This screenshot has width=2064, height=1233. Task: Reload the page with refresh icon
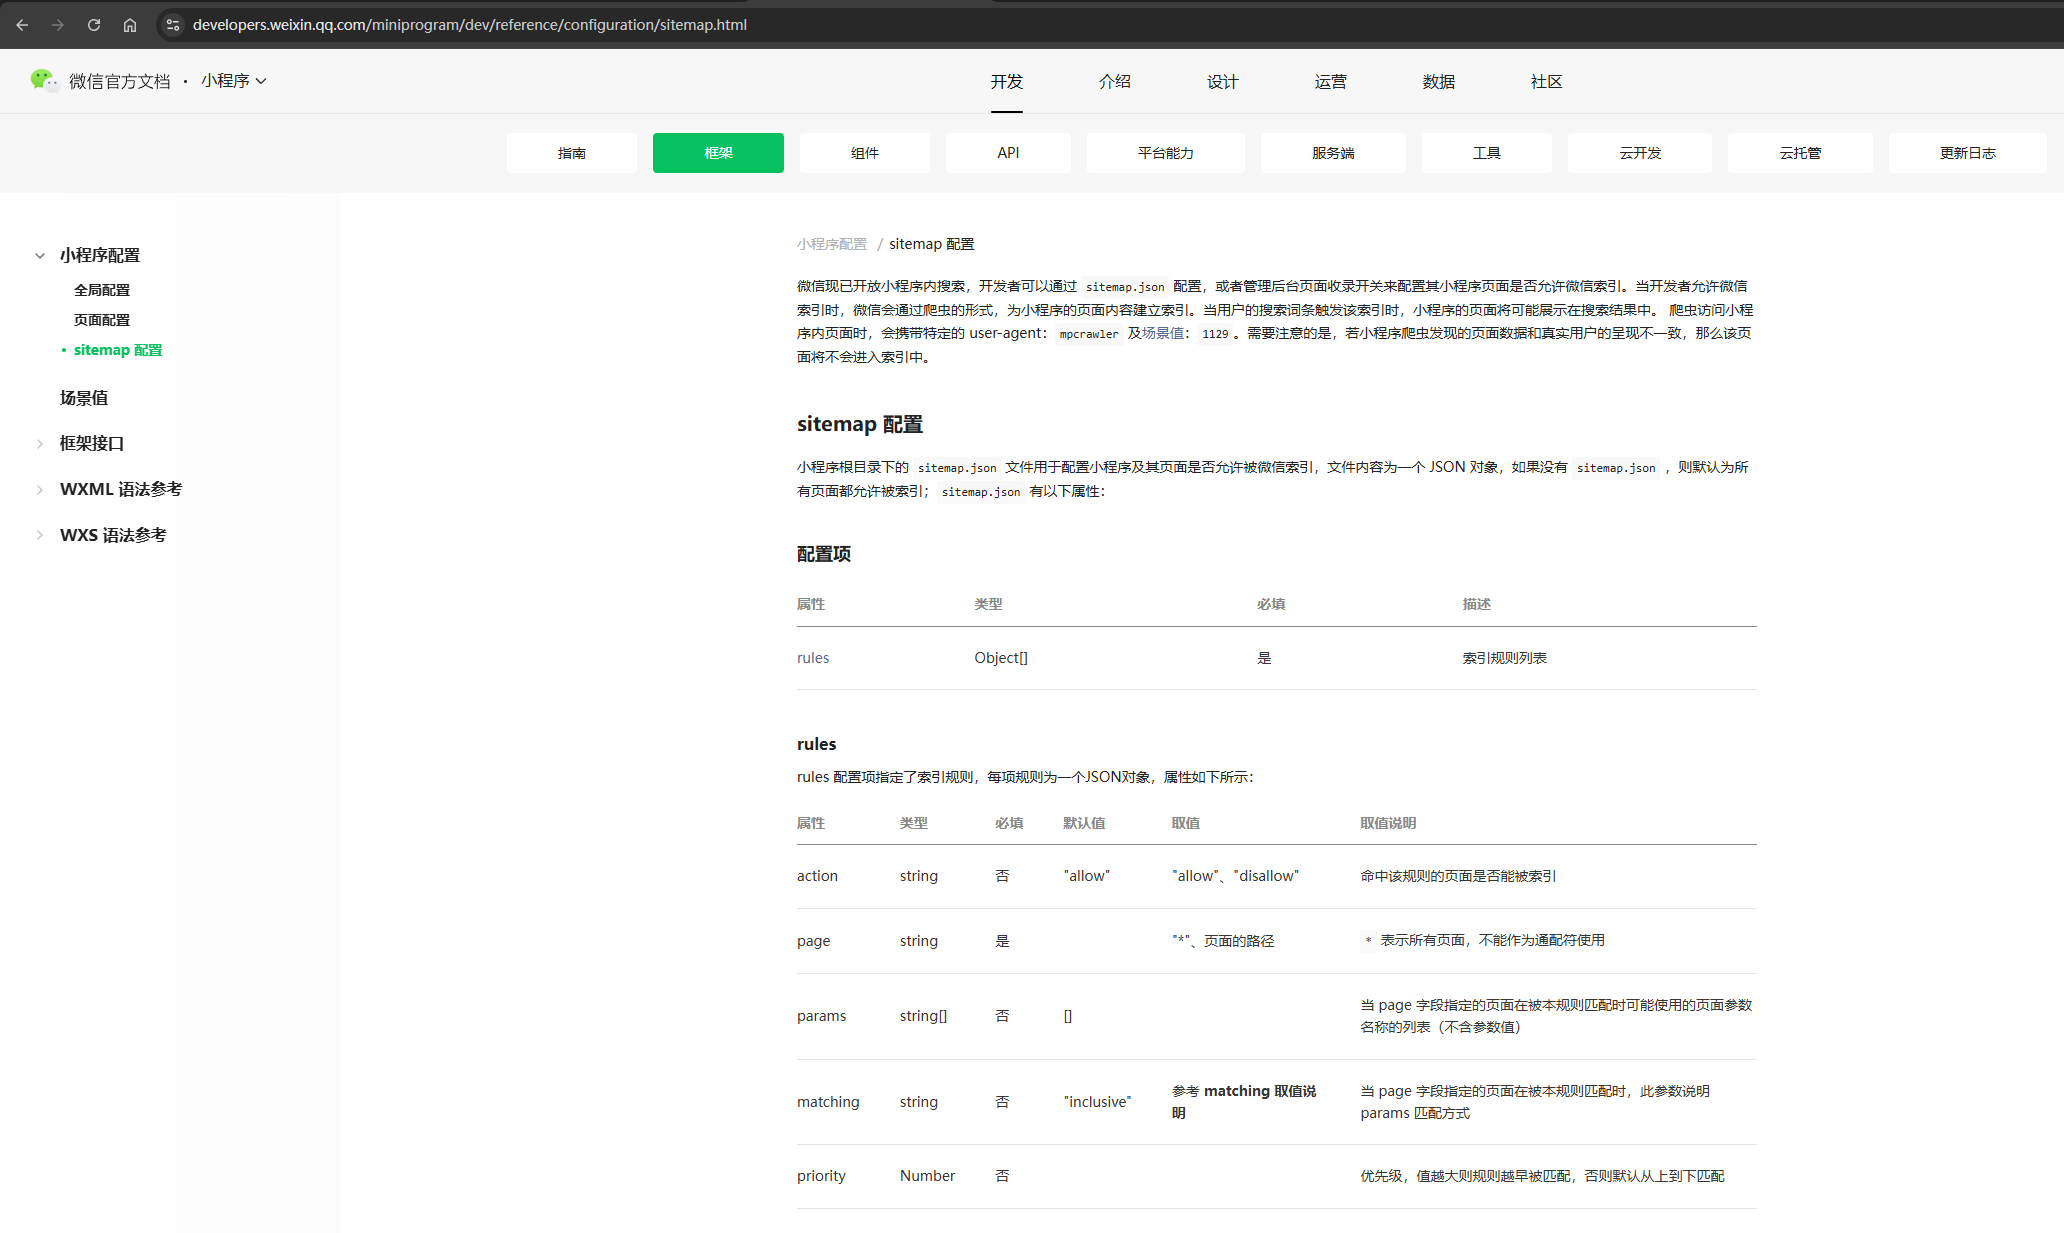pos(94,25)
